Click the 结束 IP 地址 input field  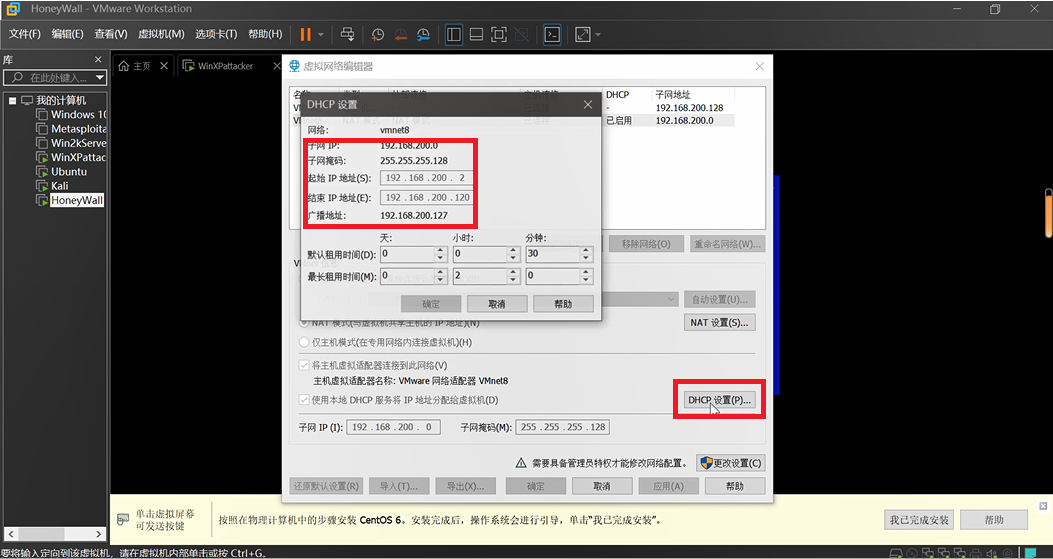click(427, 198)
